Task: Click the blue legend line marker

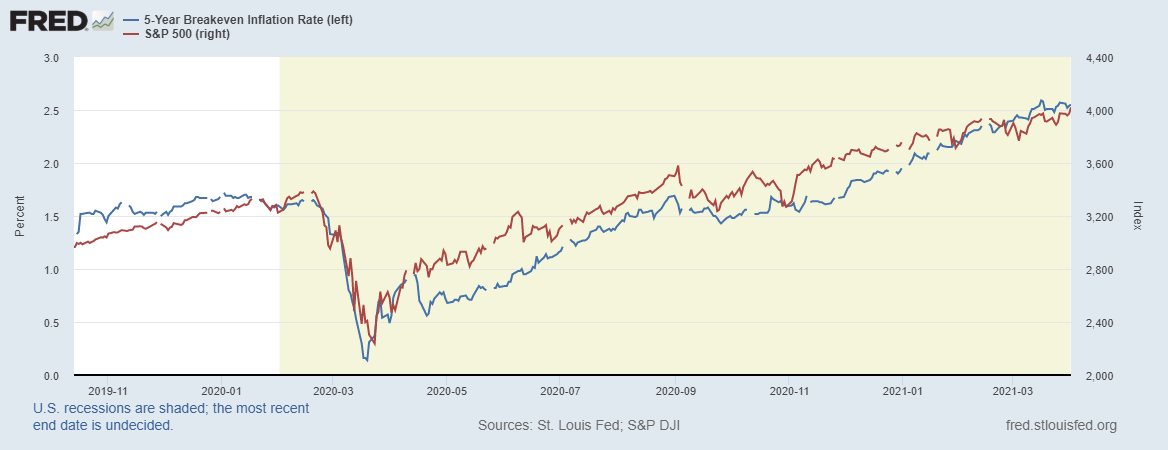Action: tap(130, 20)
